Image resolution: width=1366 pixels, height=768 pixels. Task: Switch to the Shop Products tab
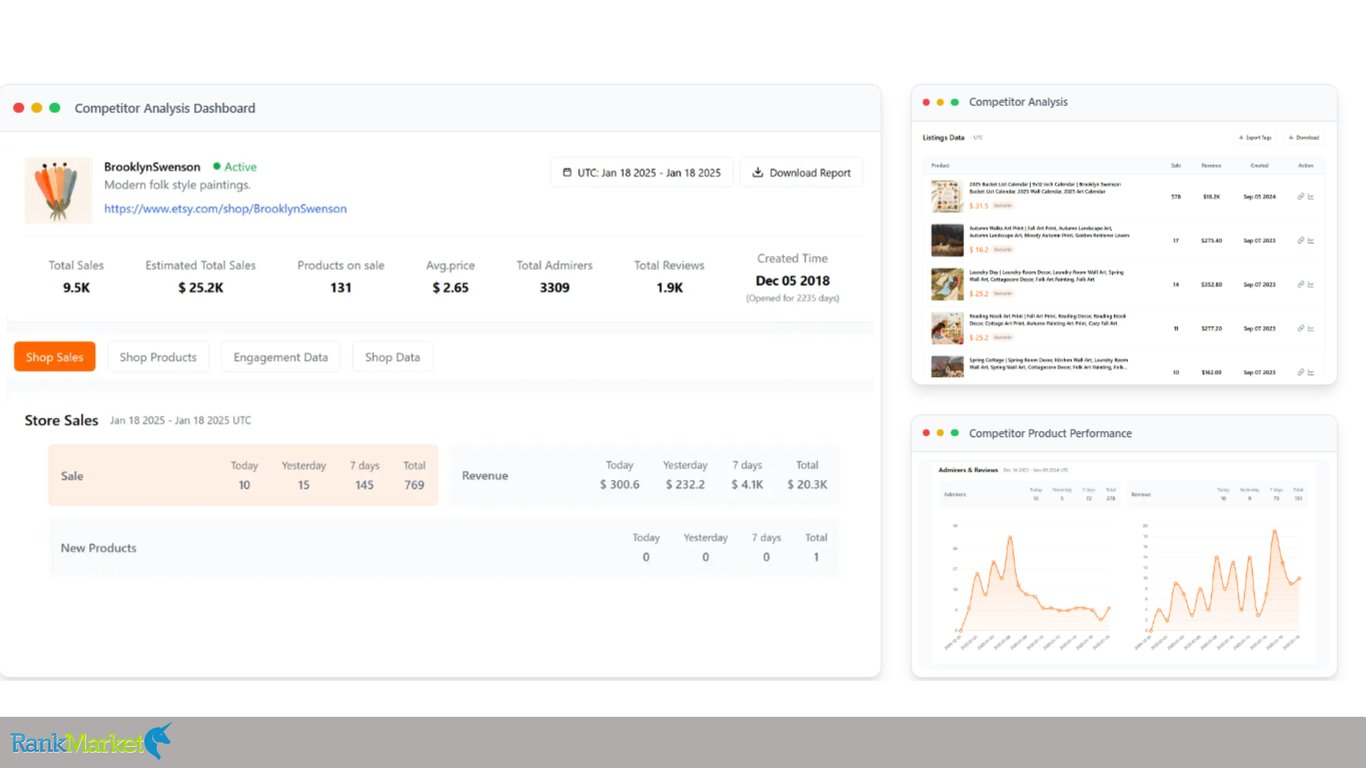pyautogui.click(x=158, y=357)
